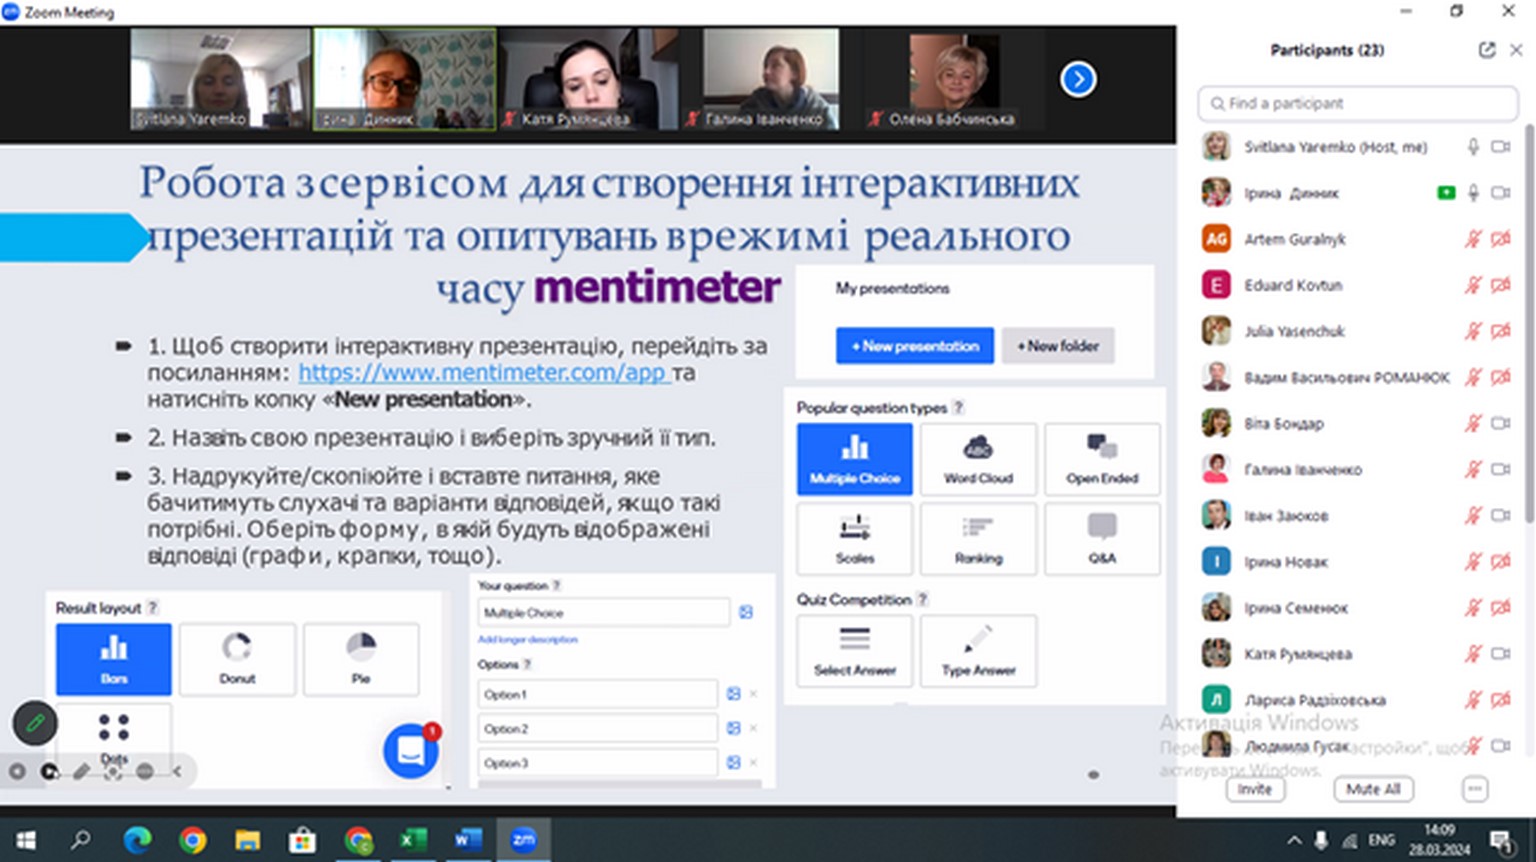Viewport: 1536px width, 862px height.
Task: Open the blue chat bubble with notification
Action: (411, 751)
